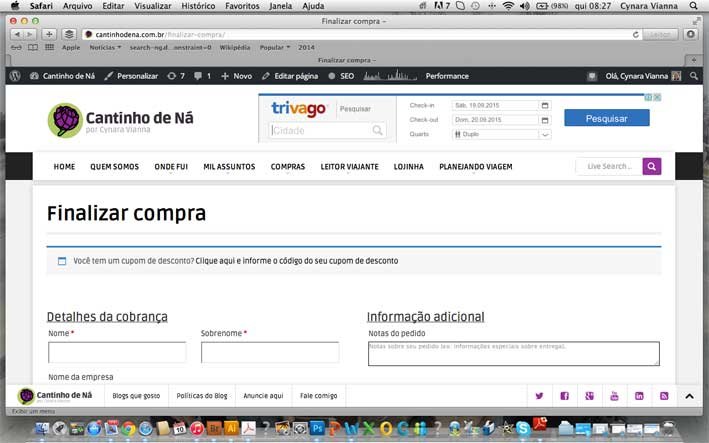Open the Wikipédia bookmark

235,47
